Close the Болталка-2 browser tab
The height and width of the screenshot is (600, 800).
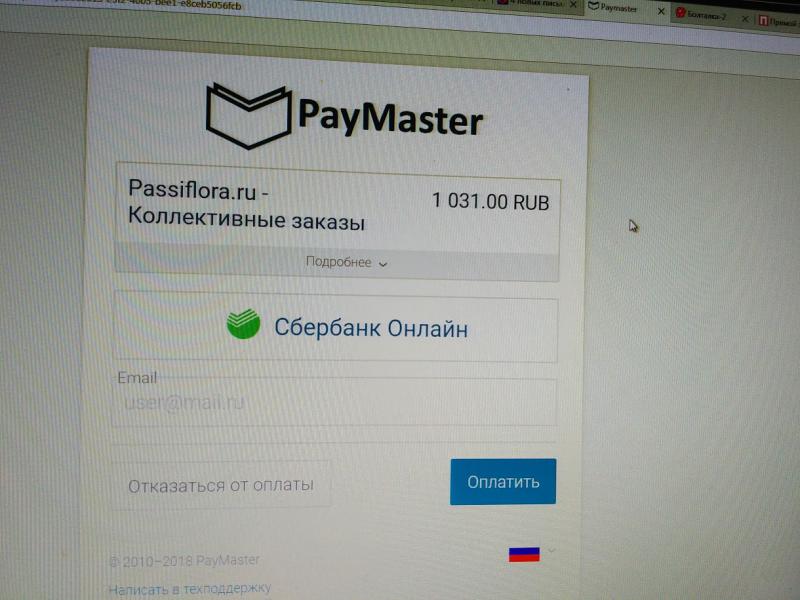pyautogui.click(x=744, y=19)
